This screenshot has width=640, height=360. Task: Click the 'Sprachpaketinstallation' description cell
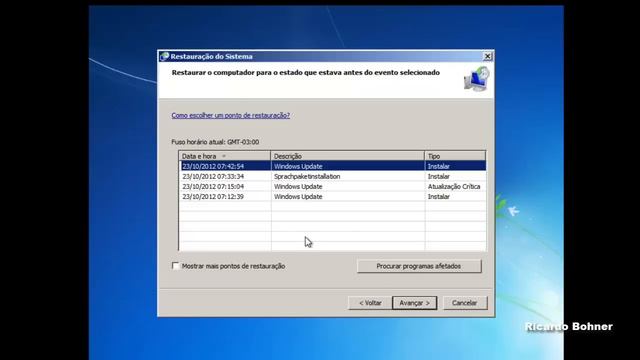click(307, 176)
